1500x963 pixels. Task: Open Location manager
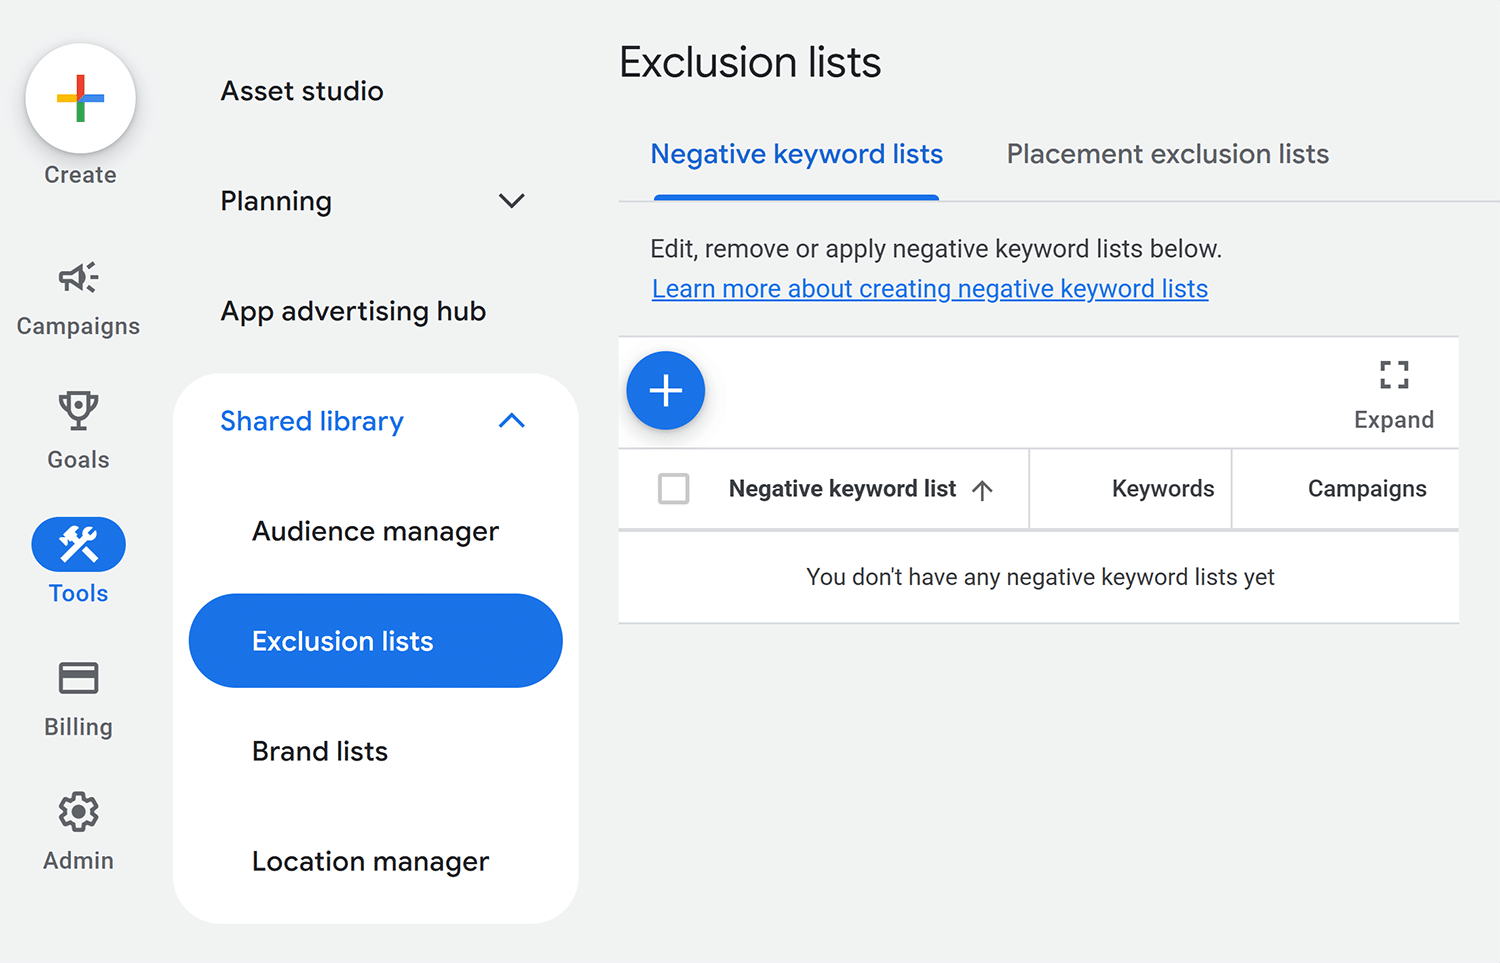[x=370, y=862]
